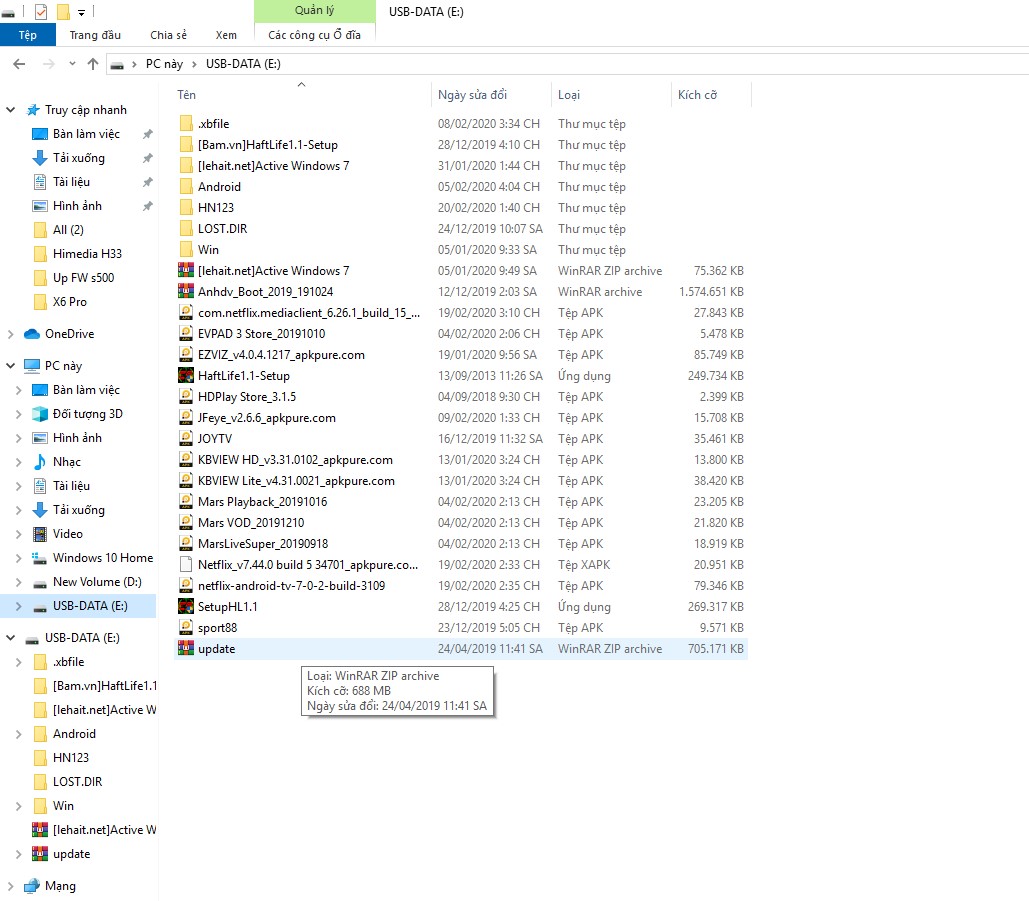The height and width of the screenshot is (901, 1029).
Task: Click the Hình ảnh pictures icon under PC này
Action: point(40,438)
